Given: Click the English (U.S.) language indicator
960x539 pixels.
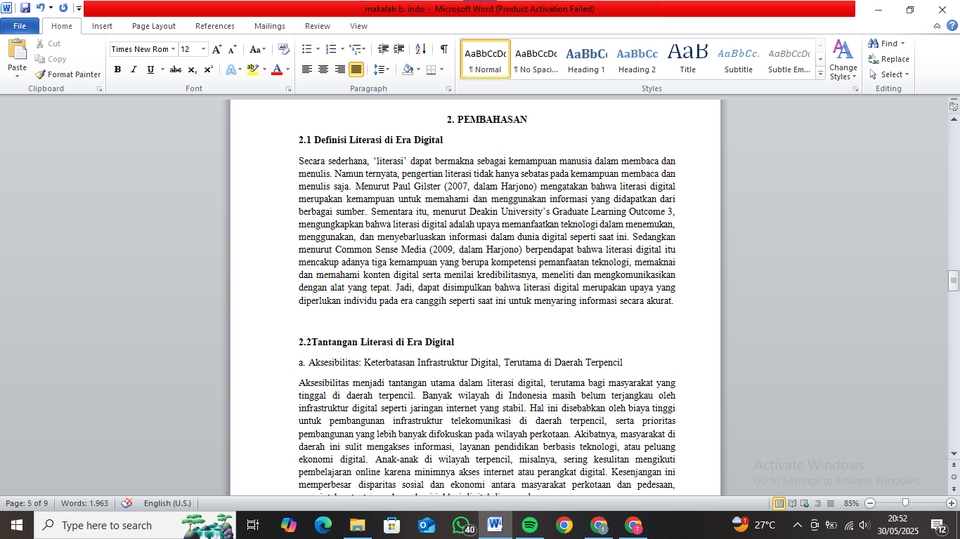Looking at the screenshot, I should click(167, 503).
